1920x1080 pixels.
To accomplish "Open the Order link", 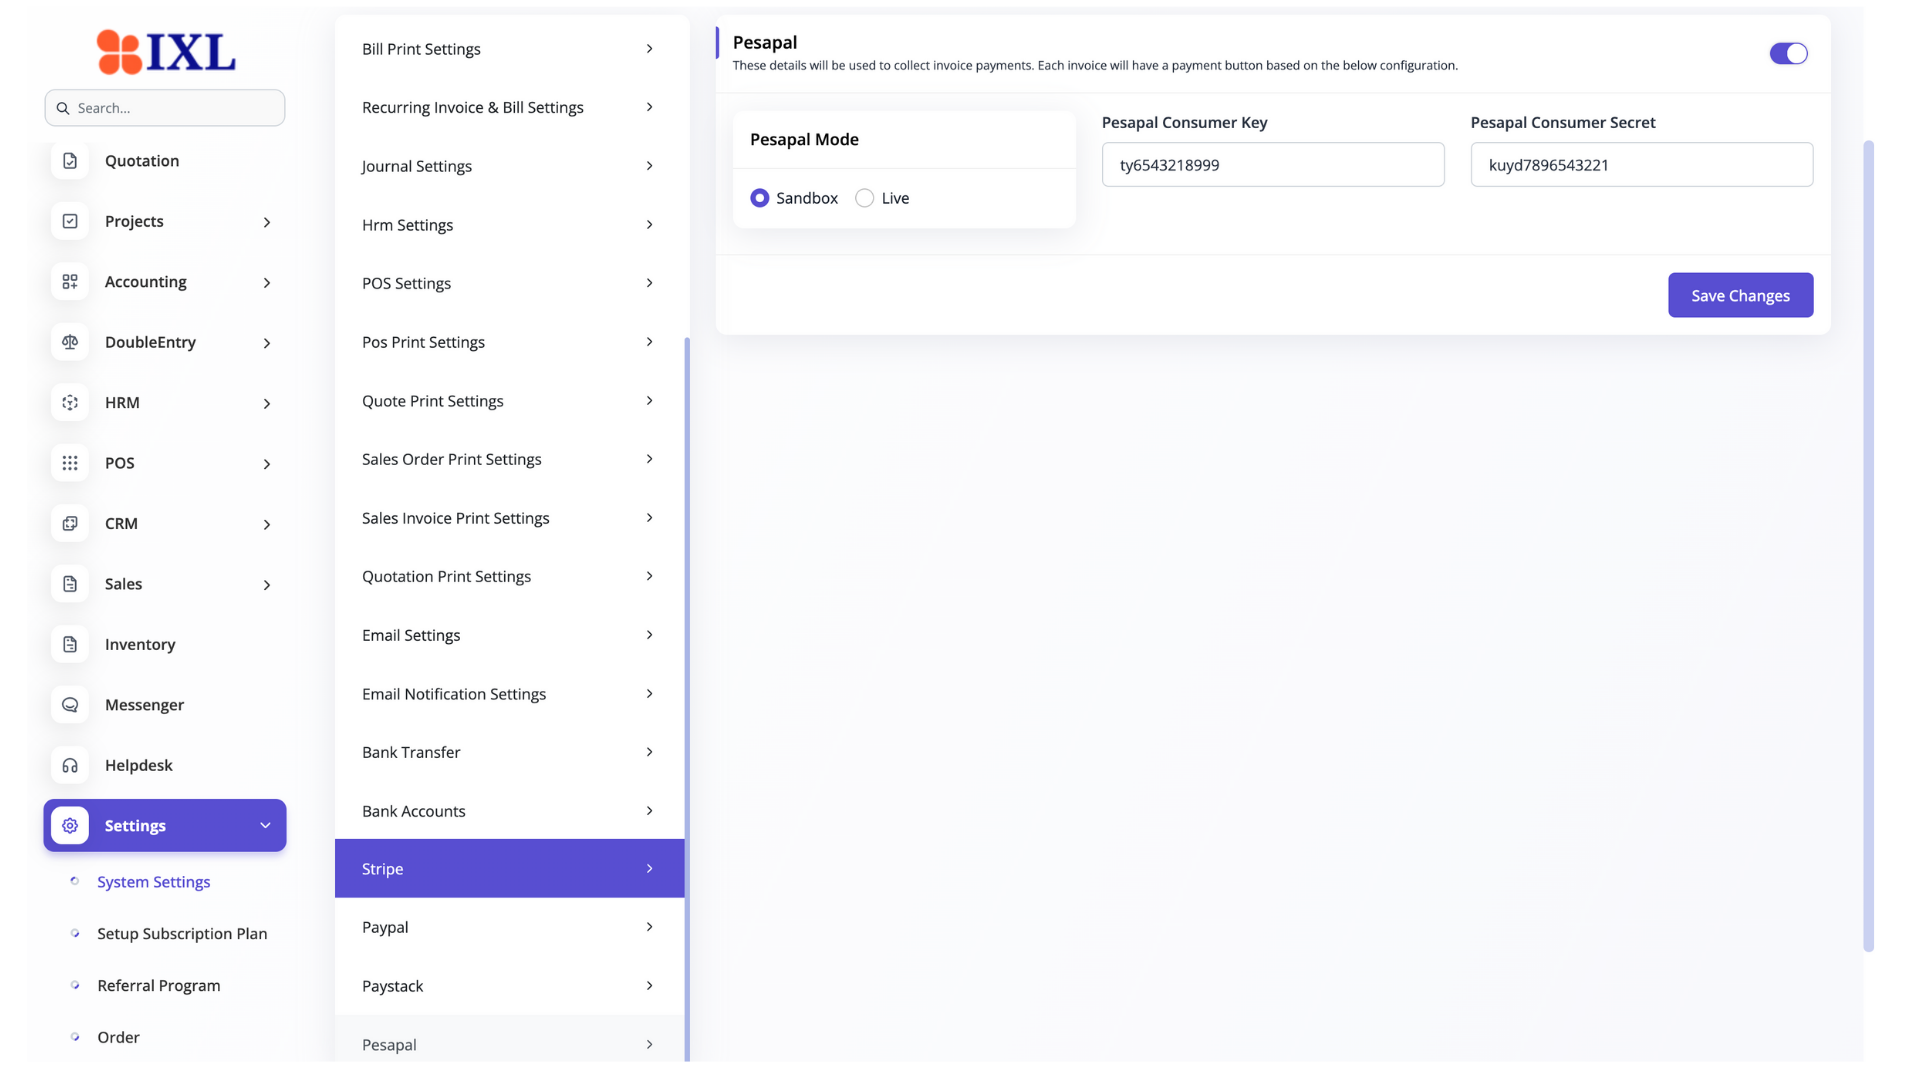I will pos(118,1038).
